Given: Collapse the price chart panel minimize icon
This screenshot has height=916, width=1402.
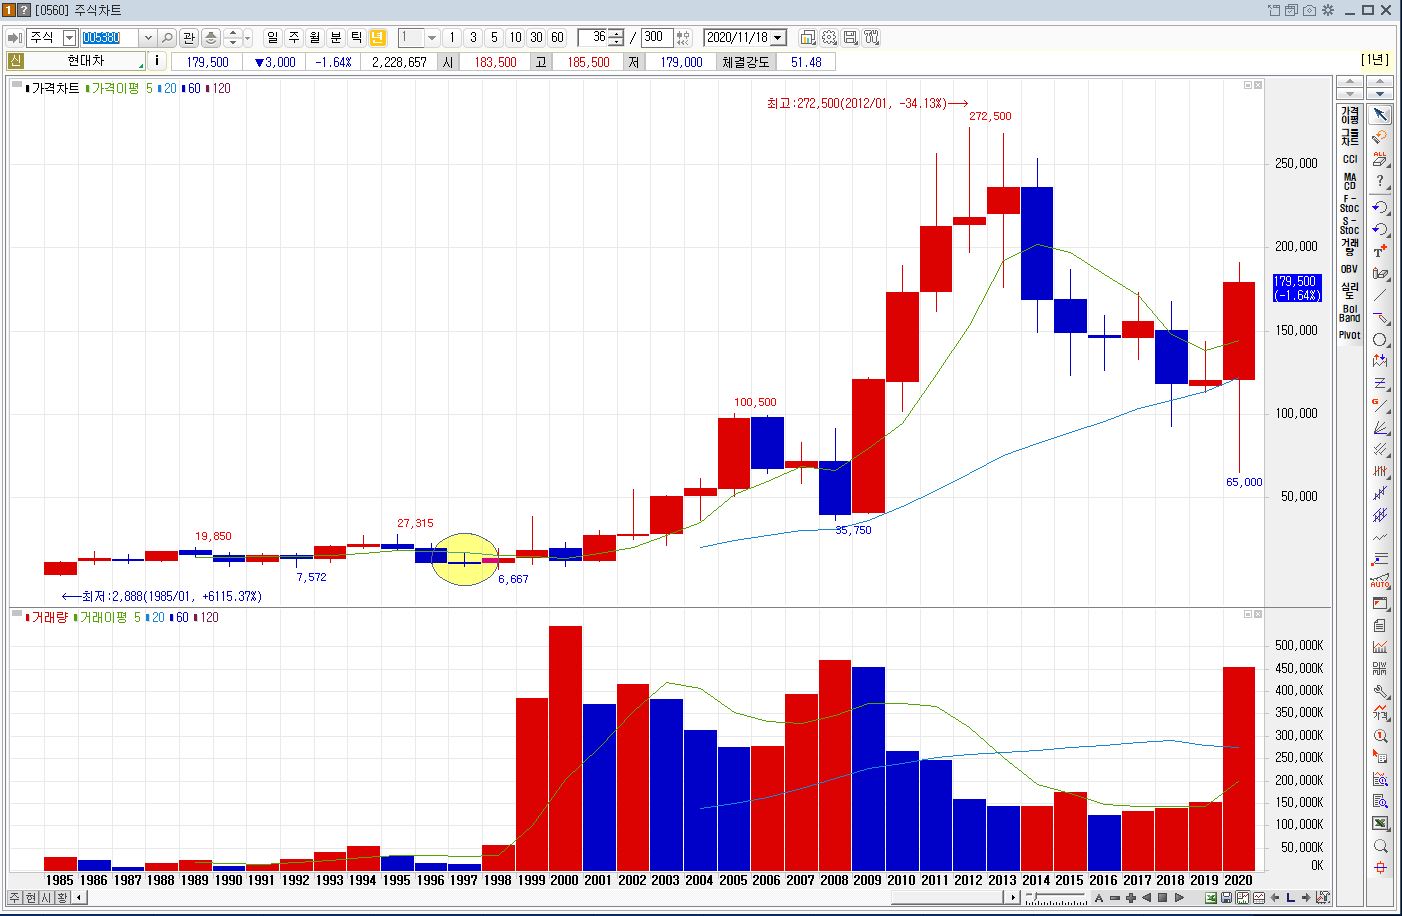Looking at the screenshot, I should (1248, 85).
